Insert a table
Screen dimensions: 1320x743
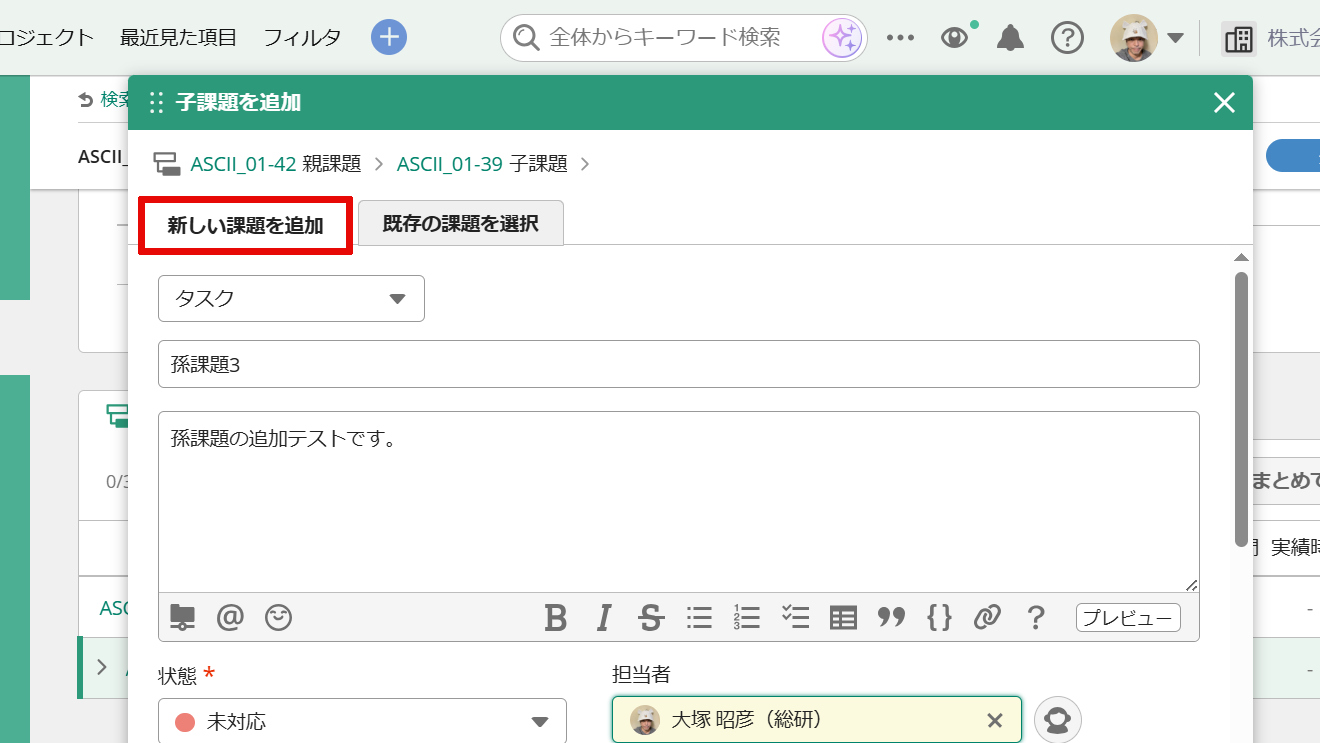(x=843, y=618)
